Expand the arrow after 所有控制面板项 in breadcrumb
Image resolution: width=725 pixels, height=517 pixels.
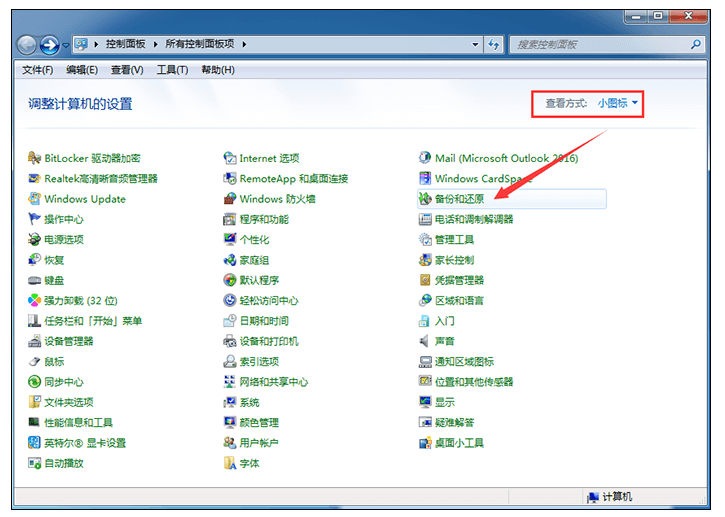(244, 44)
